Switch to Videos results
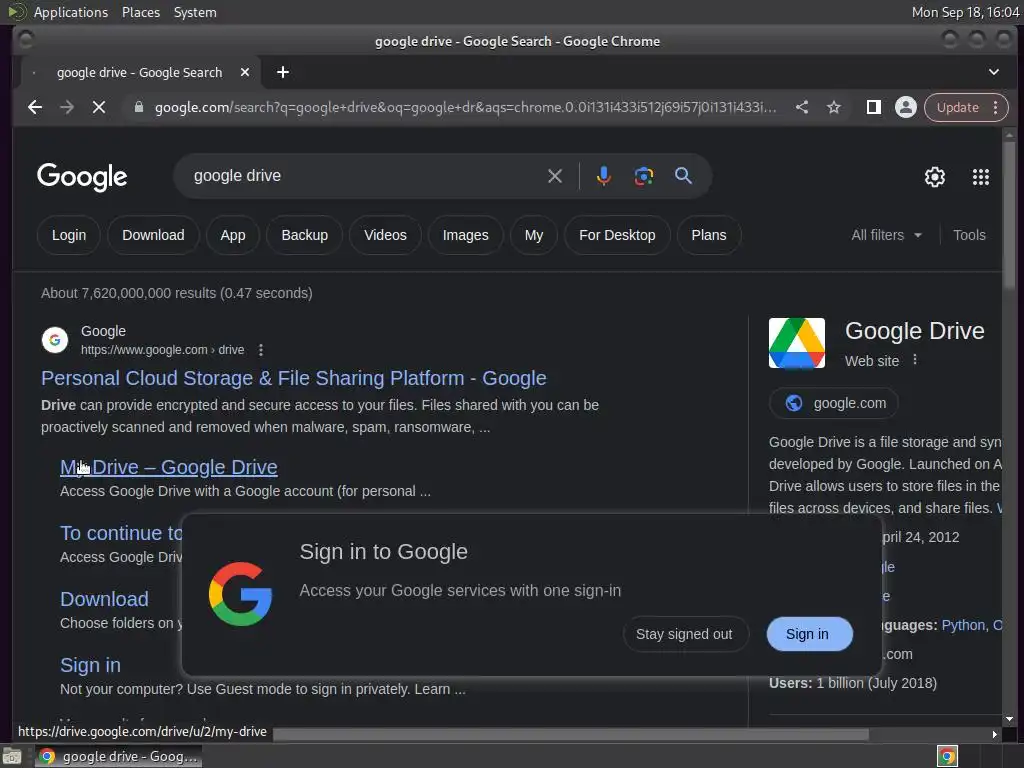This screenshot has width=1024, height=768. [385, 235]
